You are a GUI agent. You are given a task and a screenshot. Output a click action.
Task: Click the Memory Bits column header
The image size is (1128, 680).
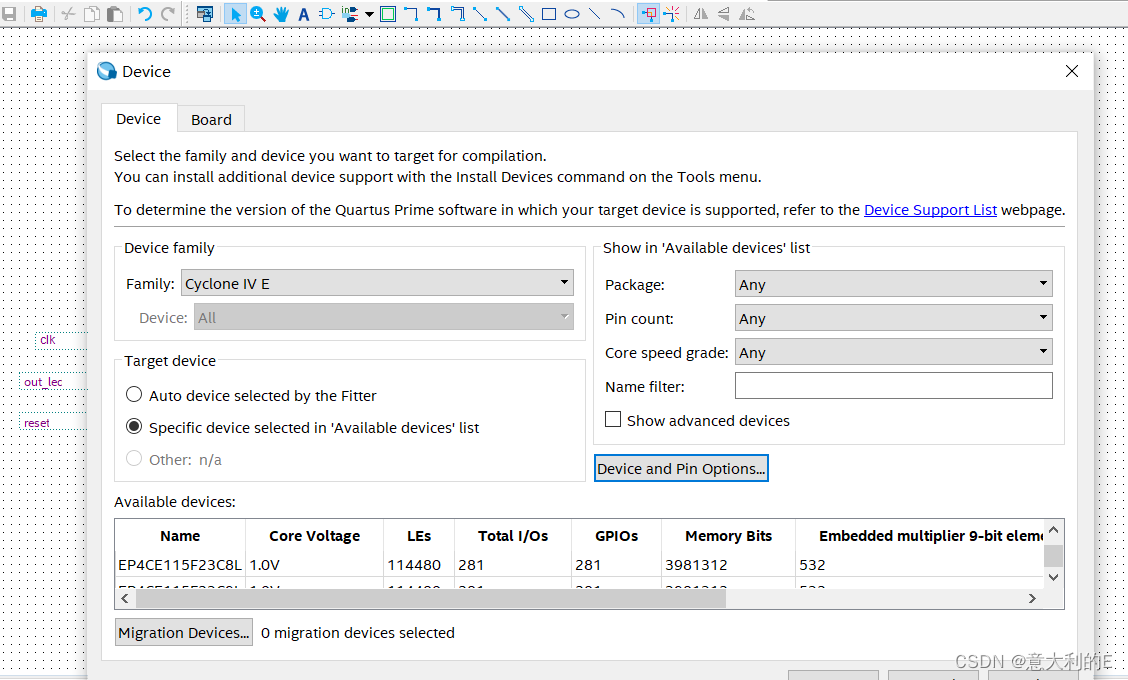click(x=728, y=536)
